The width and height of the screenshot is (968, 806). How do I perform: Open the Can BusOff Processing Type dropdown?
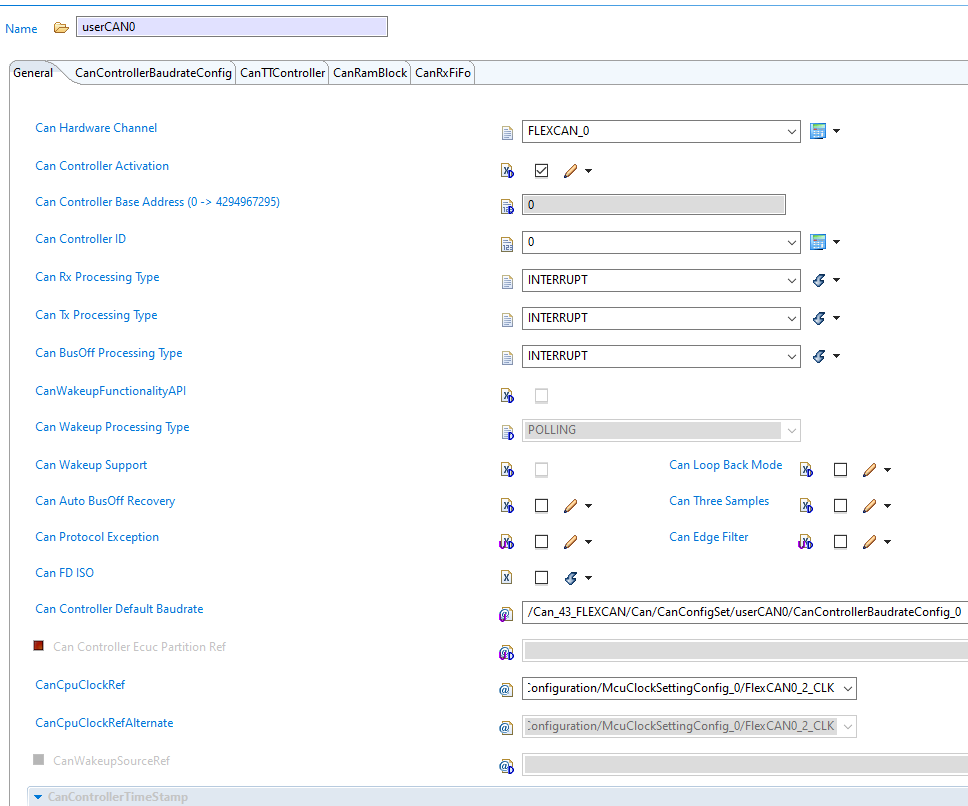[791, 356]
